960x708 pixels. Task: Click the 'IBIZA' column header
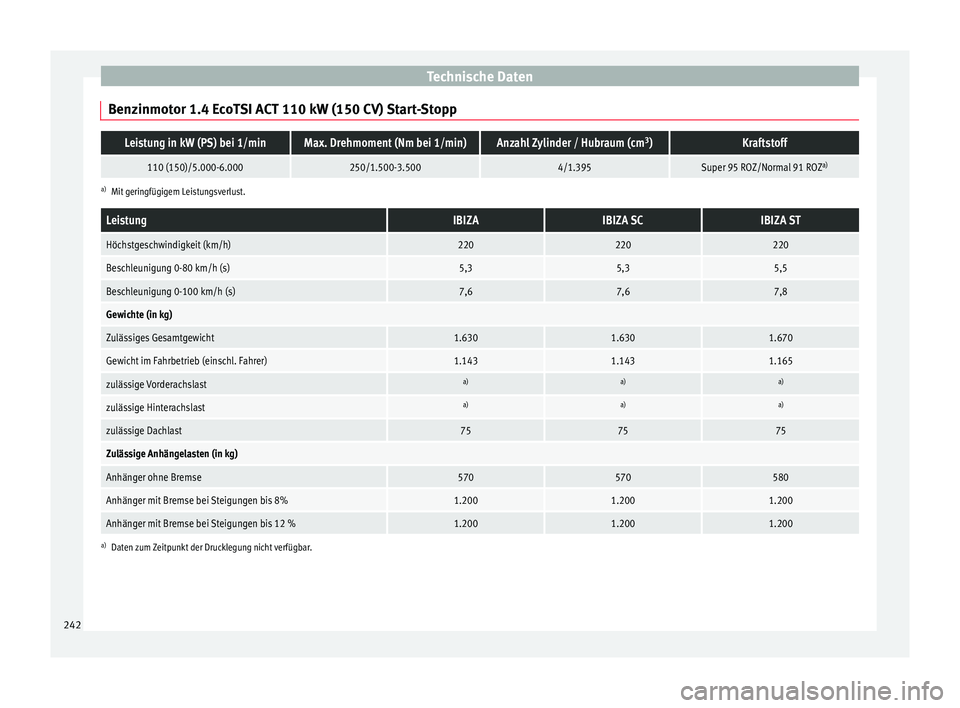(466, 220)
